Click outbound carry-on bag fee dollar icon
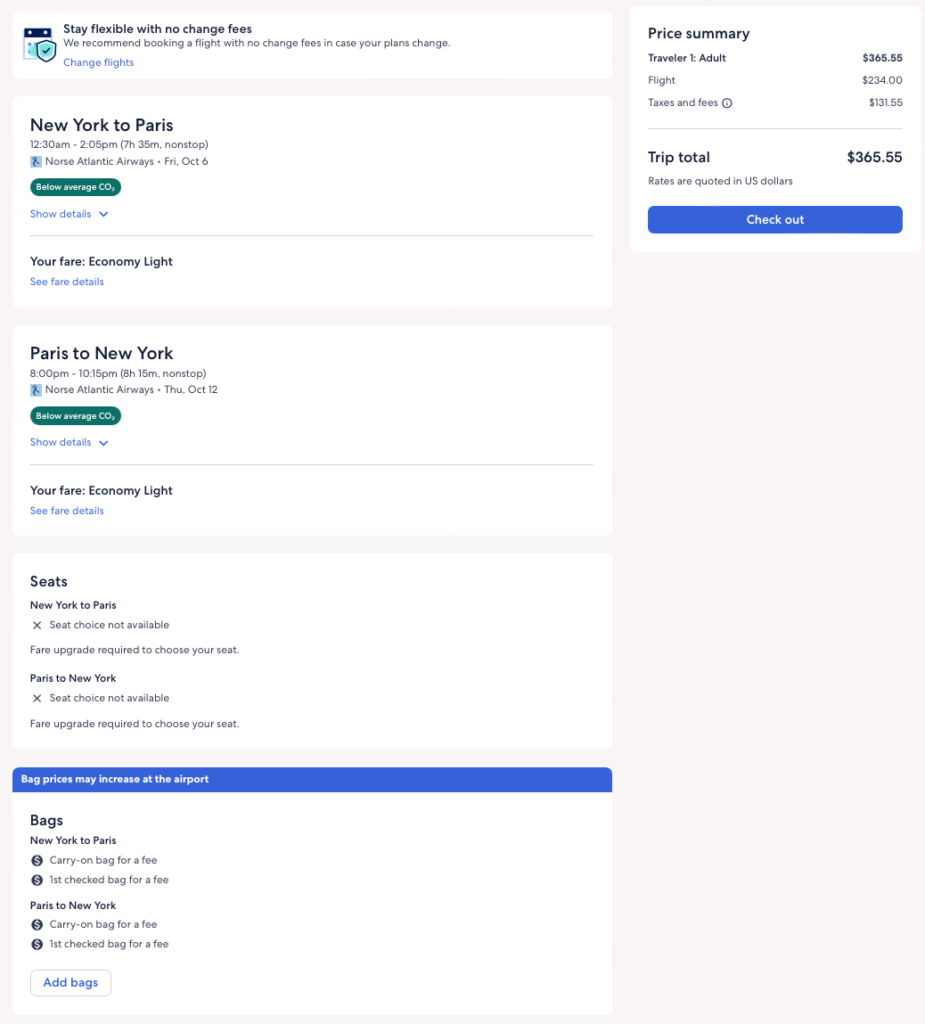The width and height of the screenshot is (925, 1024). point(37,860)
